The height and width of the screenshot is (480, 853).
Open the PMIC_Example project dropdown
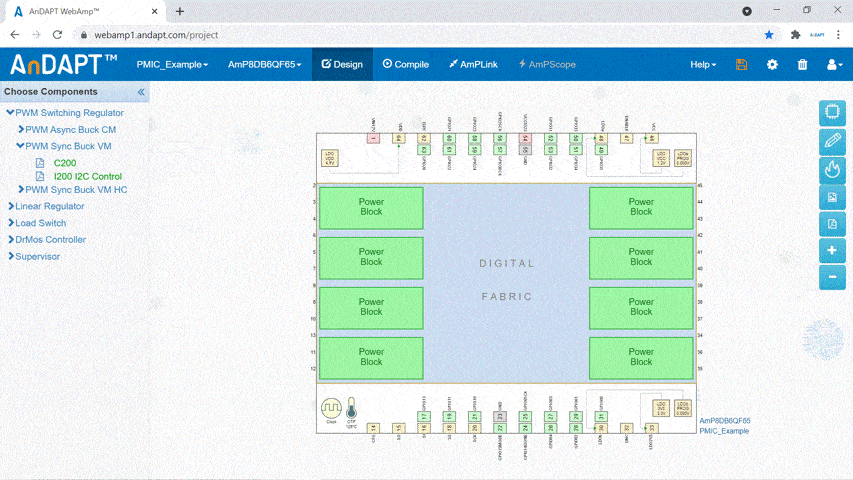point(172,64)
